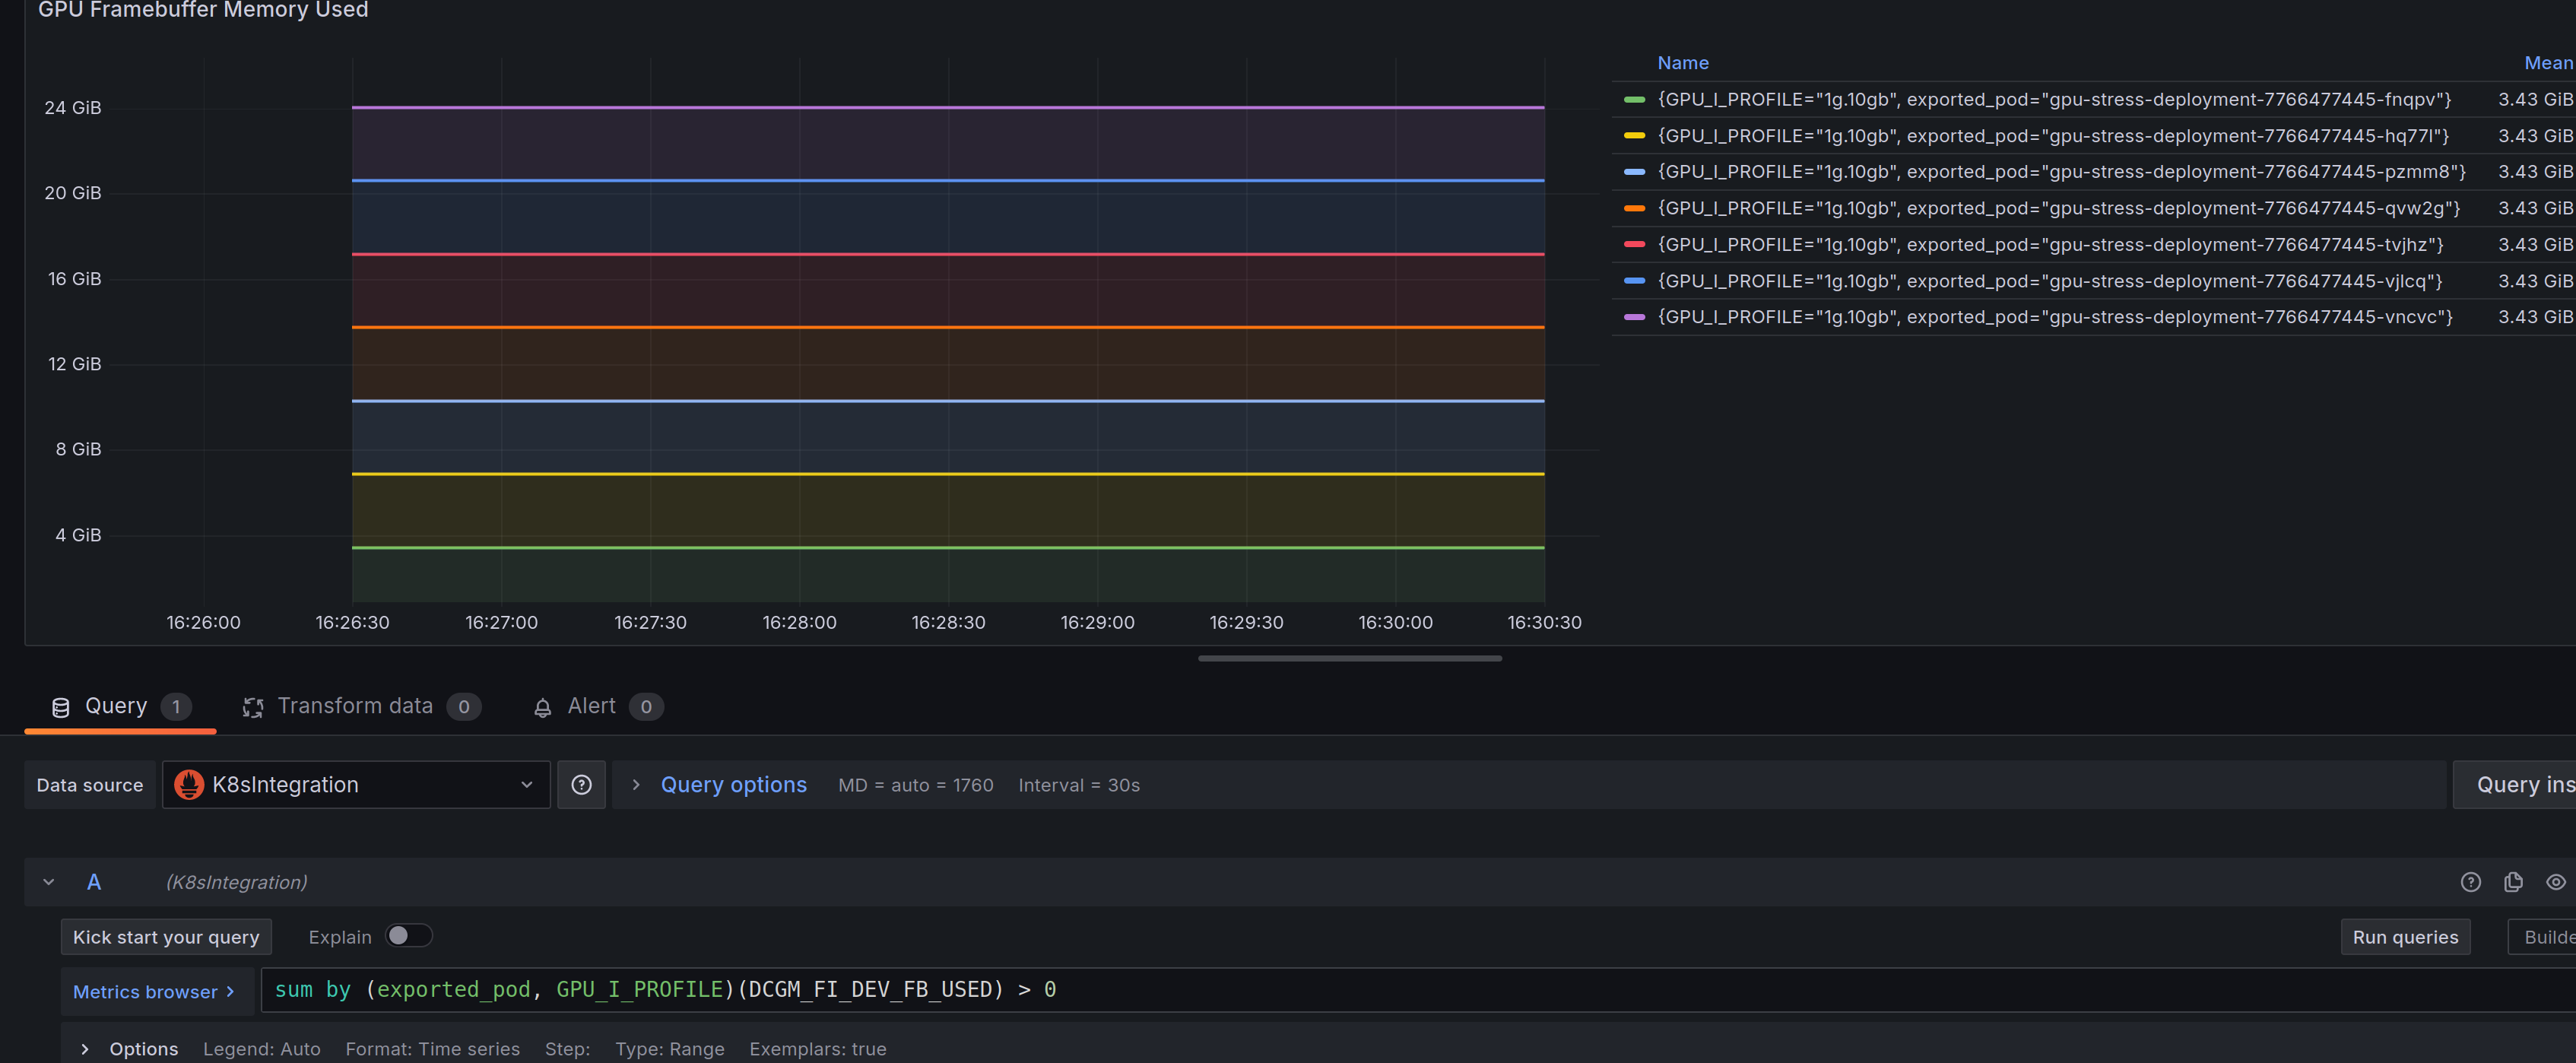Open the data source help icon

581,785
